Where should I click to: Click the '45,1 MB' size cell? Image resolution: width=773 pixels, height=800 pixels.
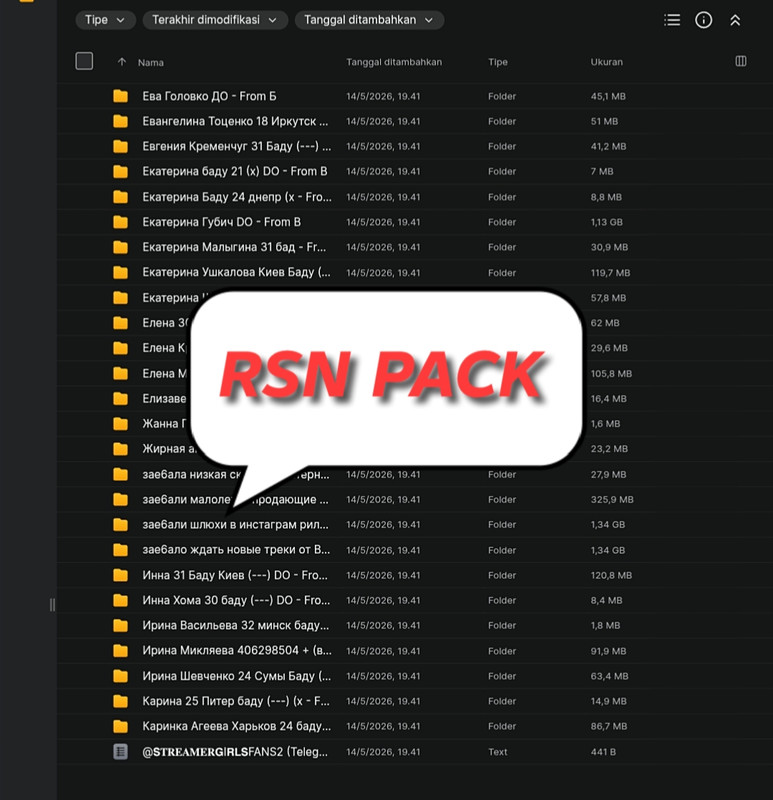pos(608,96)
